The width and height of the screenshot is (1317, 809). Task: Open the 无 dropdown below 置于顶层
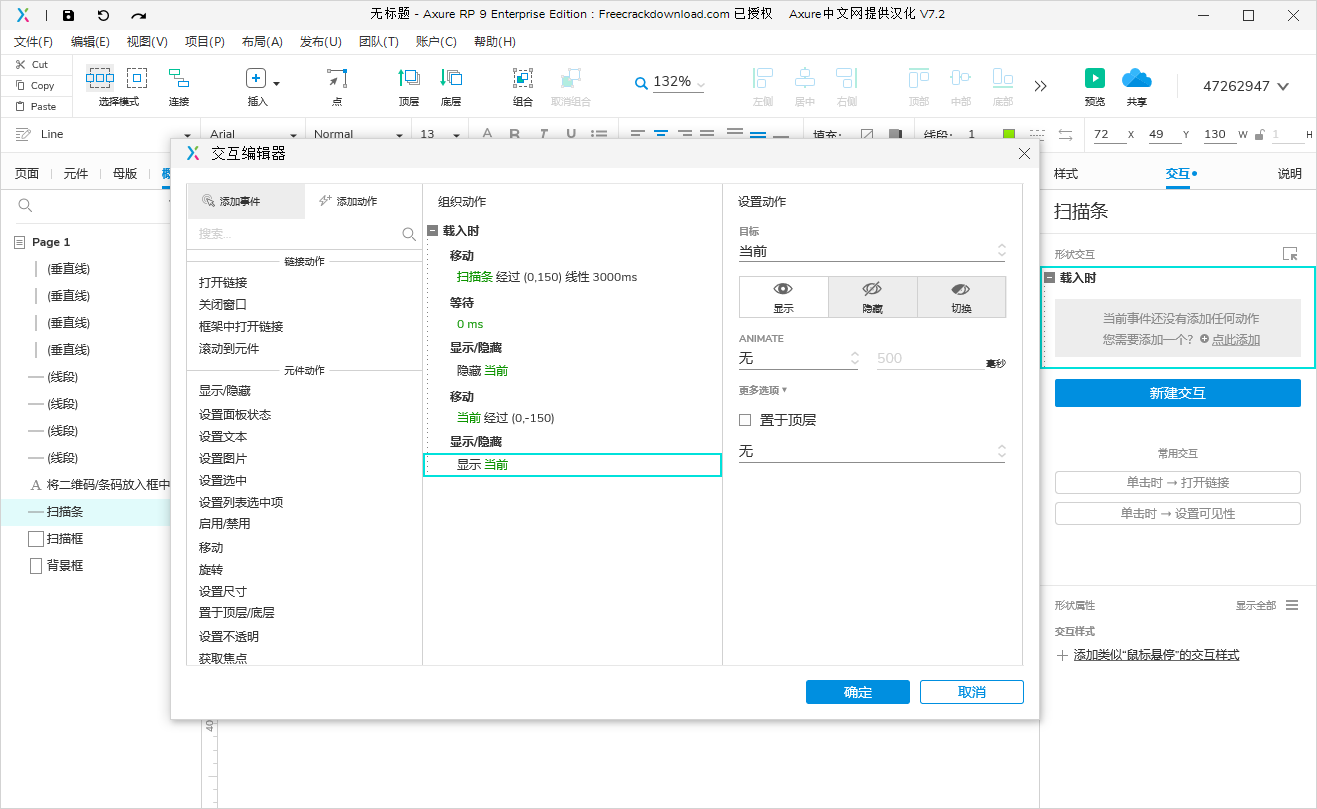pyautogui.click(x=872, y=452)
